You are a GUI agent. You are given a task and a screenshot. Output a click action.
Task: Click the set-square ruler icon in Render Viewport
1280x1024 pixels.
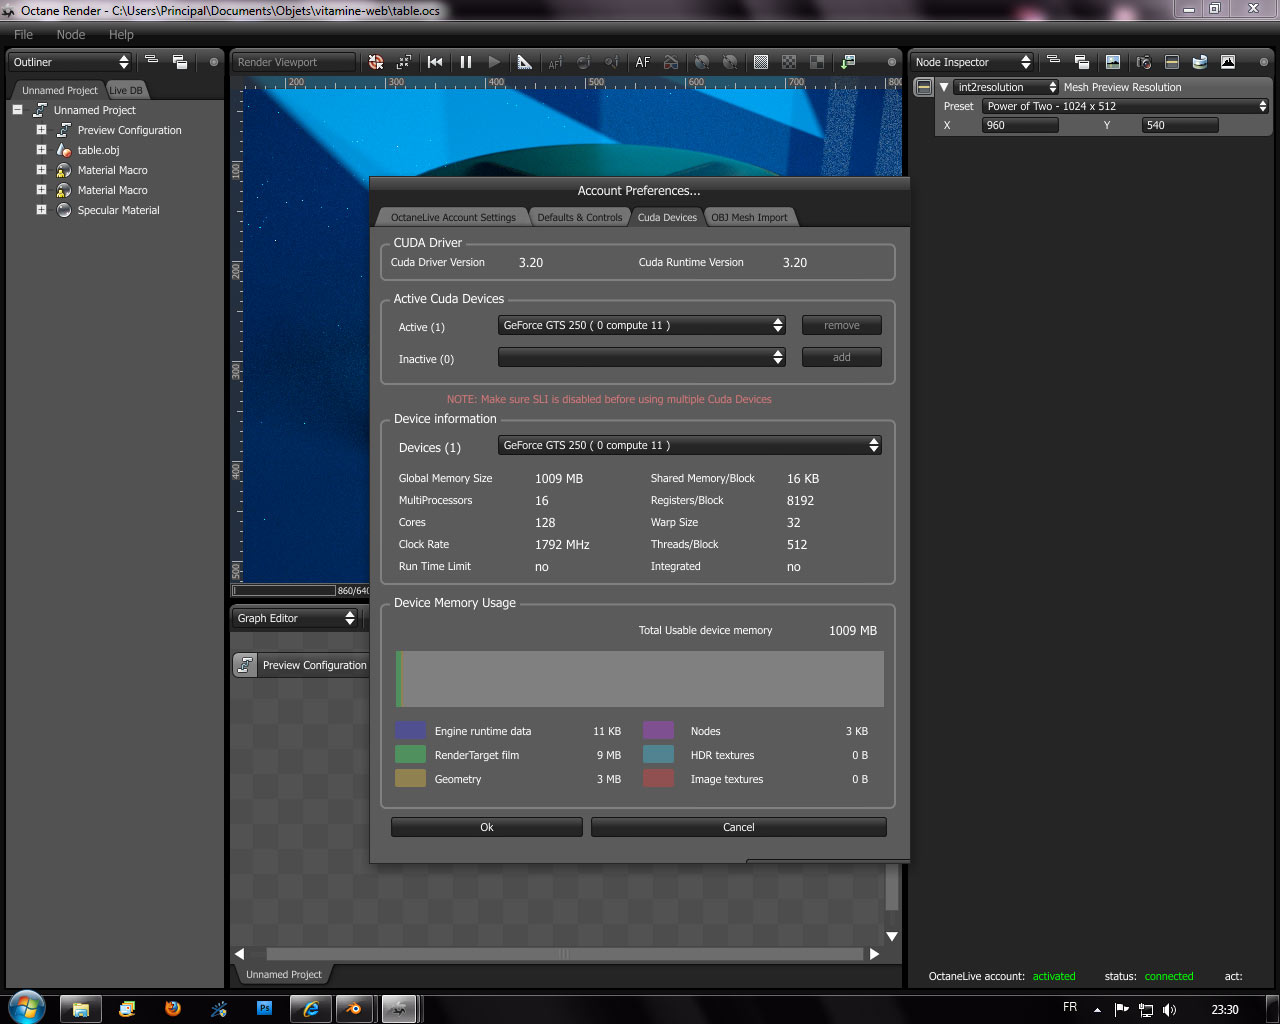coord(524,62)
